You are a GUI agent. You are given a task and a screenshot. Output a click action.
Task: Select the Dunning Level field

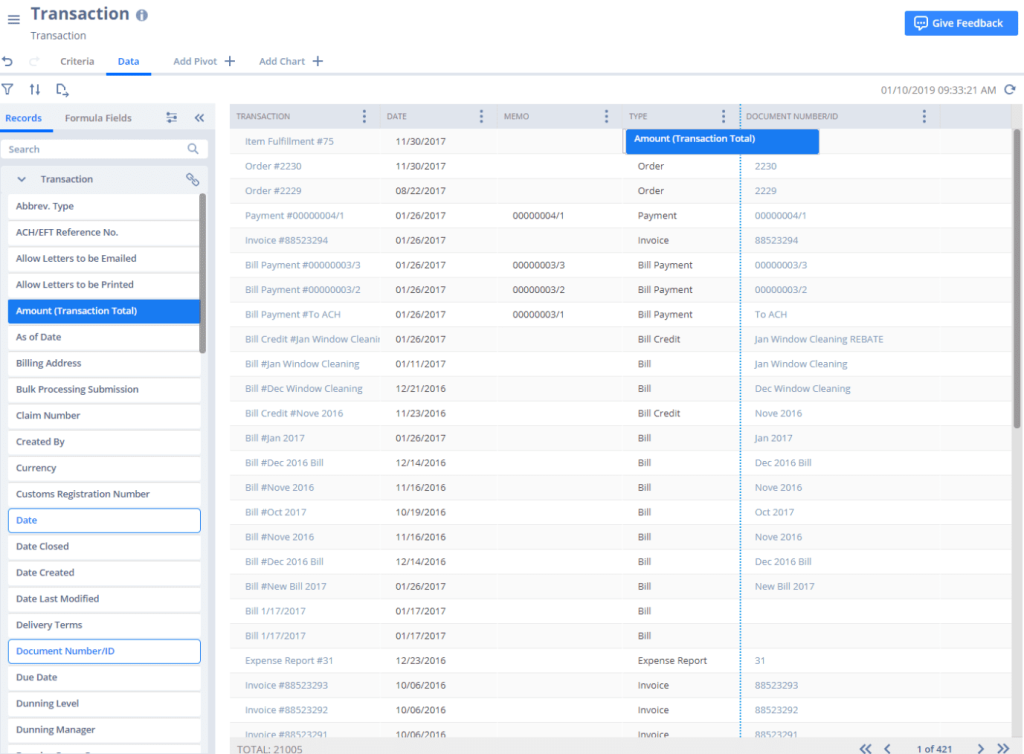pos(104,703)
